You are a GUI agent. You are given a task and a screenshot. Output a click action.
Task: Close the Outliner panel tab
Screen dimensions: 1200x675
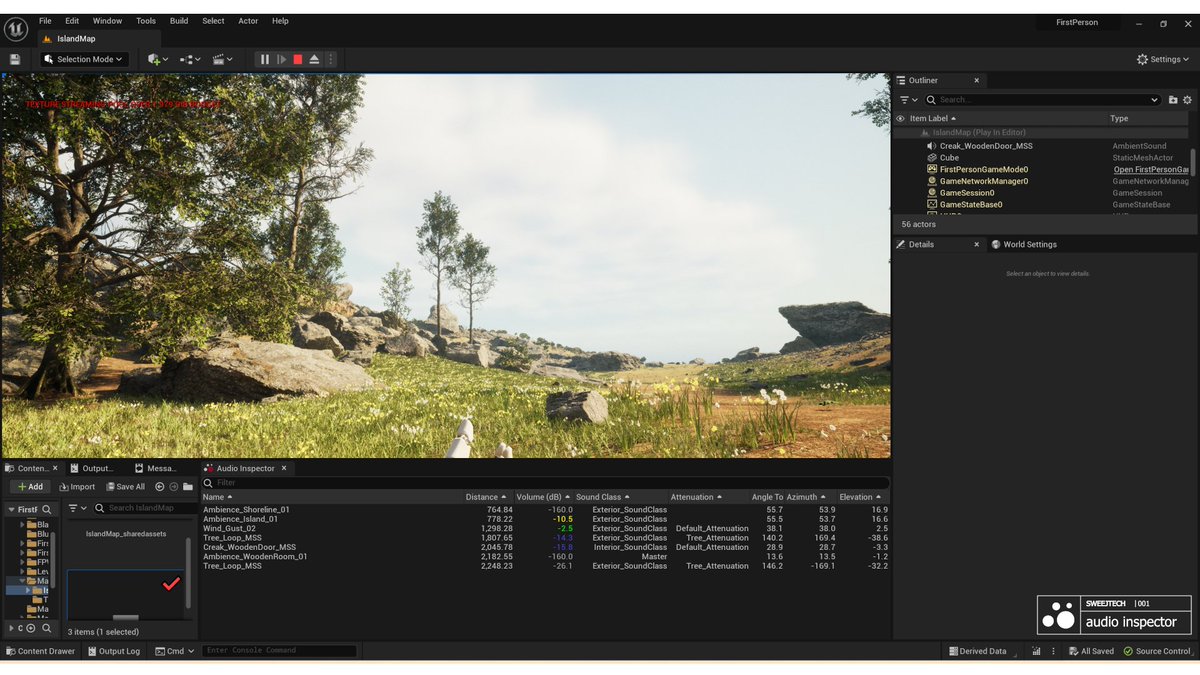977,81
